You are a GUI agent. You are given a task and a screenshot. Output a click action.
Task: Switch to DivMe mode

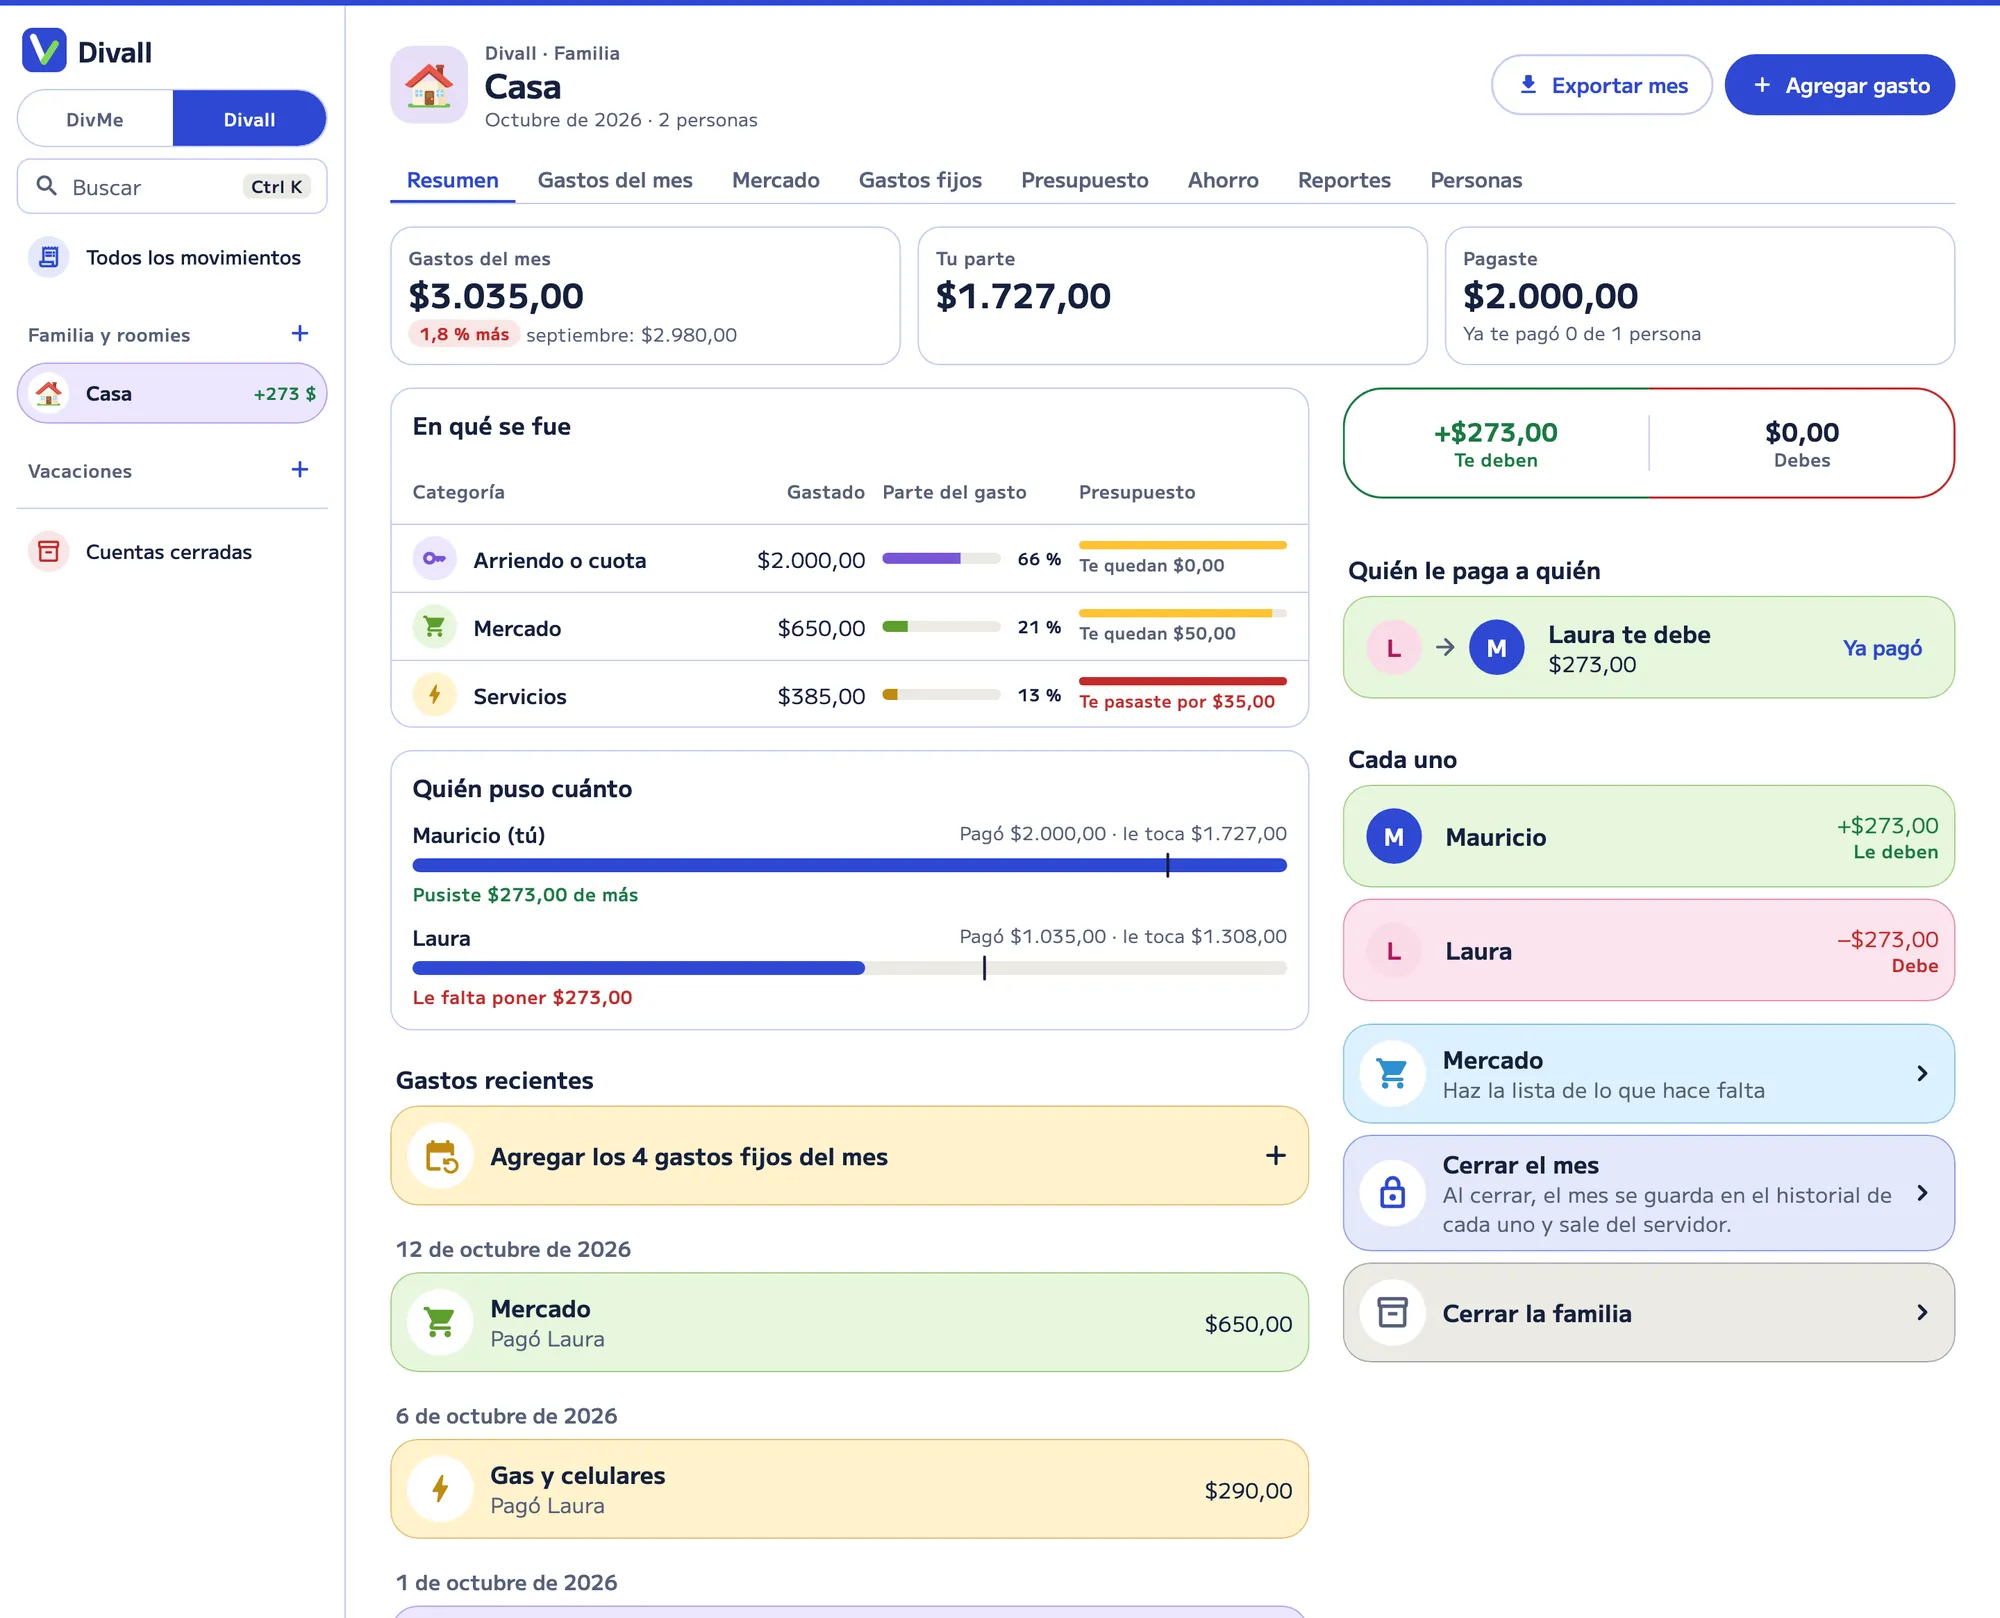click(x=95, y=119)
